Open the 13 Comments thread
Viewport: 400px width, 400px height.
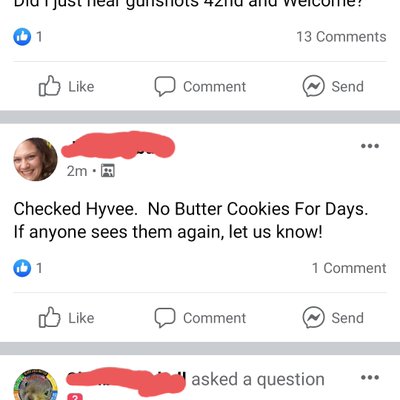click(341, 37)
